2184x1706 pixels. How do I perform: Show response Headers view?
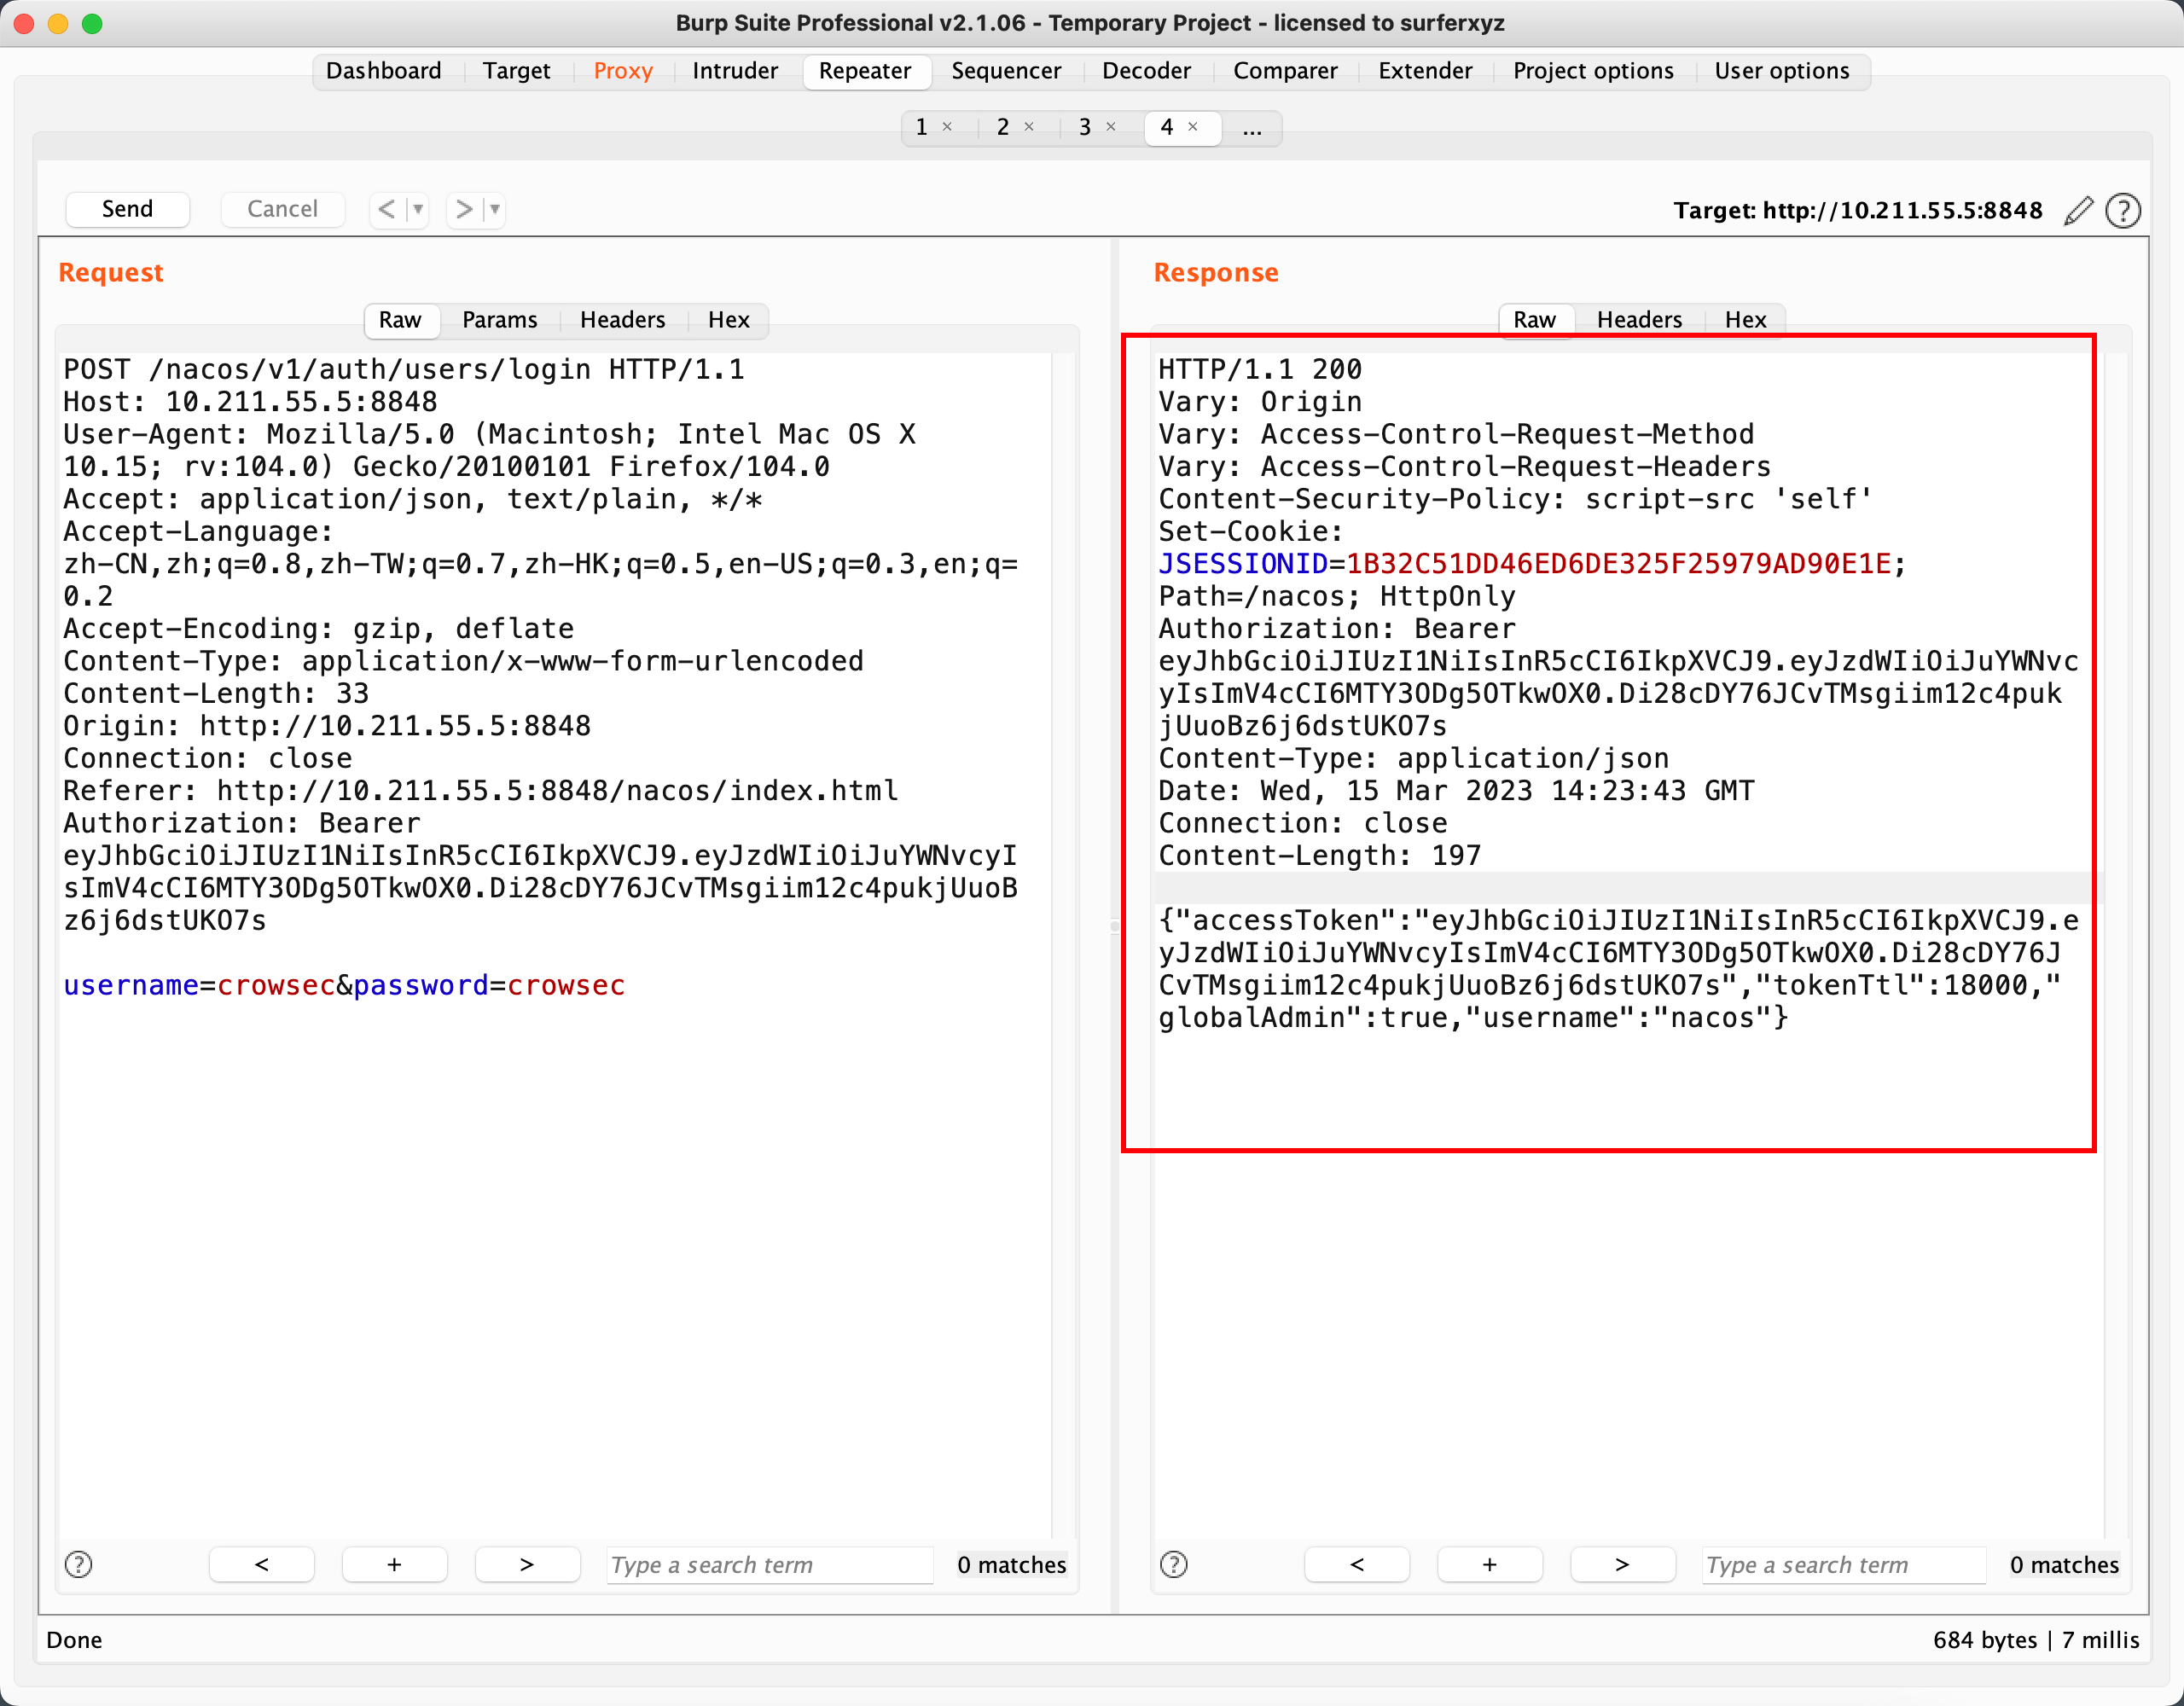tap(1639, 320)
